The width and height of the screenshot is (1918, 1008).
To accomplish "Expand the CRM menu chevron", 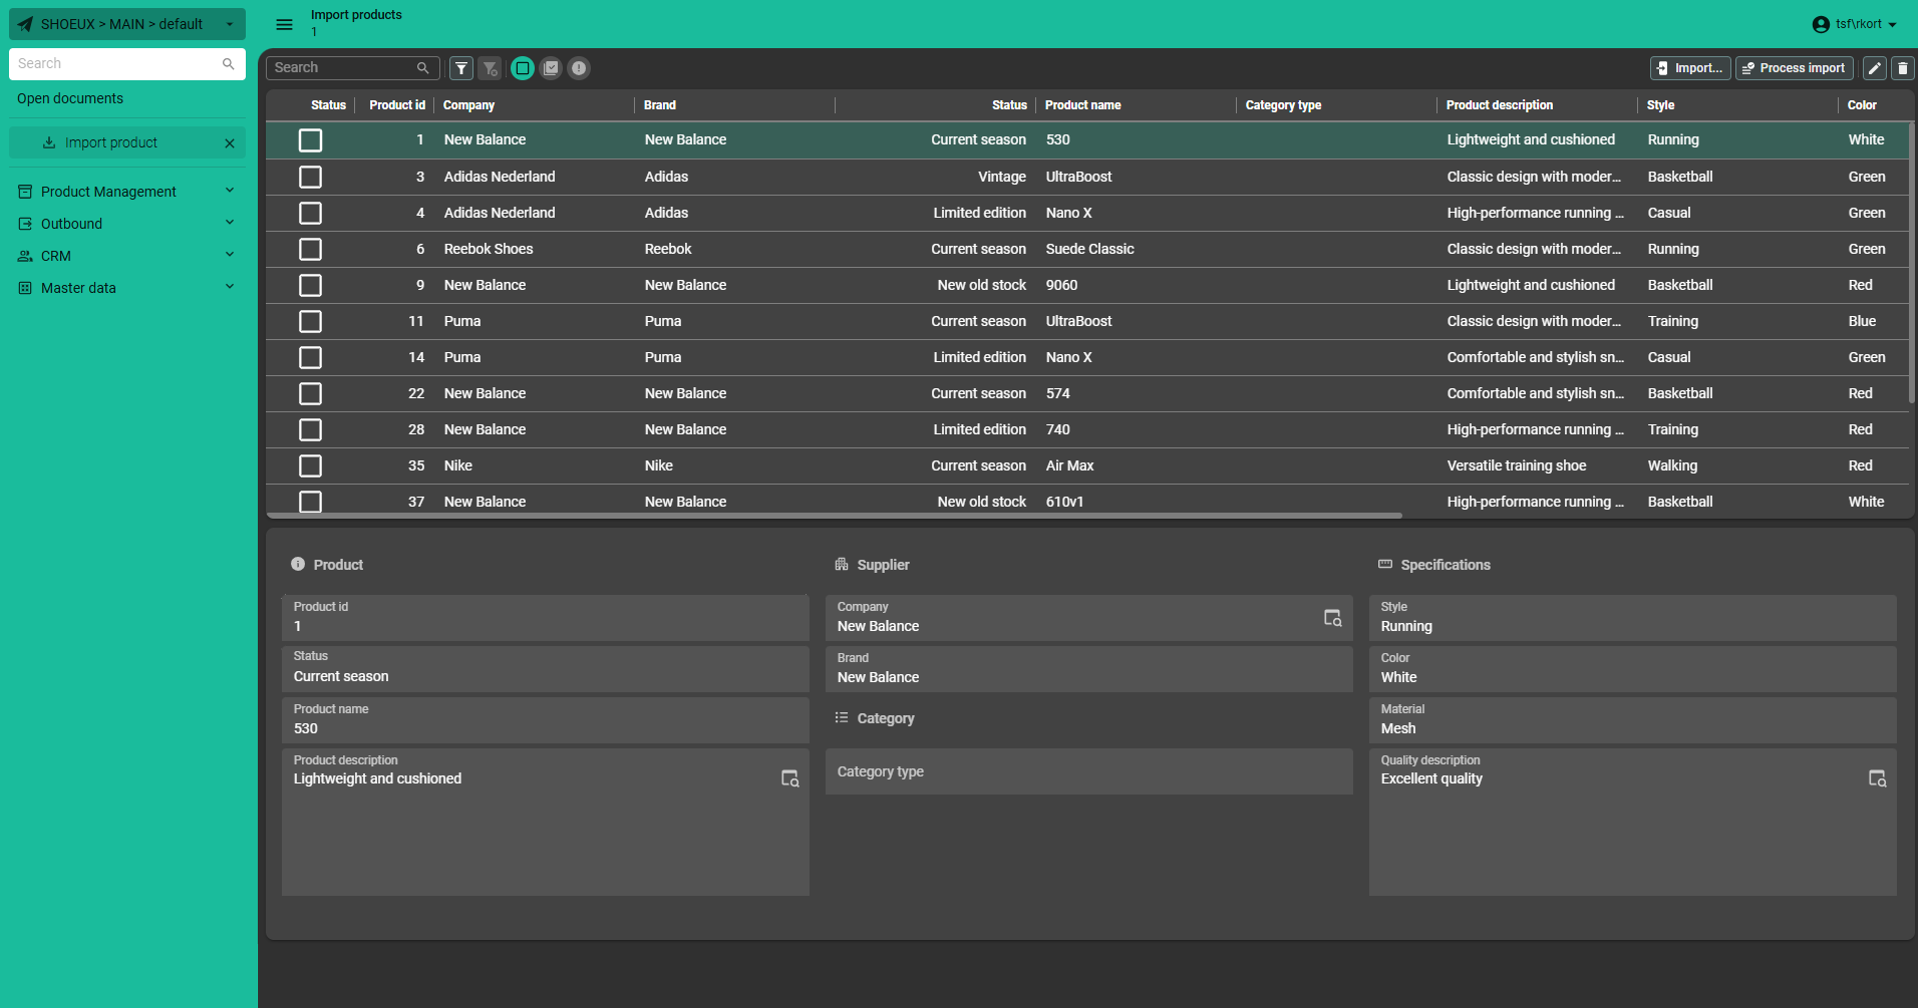I will pyautogui.click(x=230, y=254).
